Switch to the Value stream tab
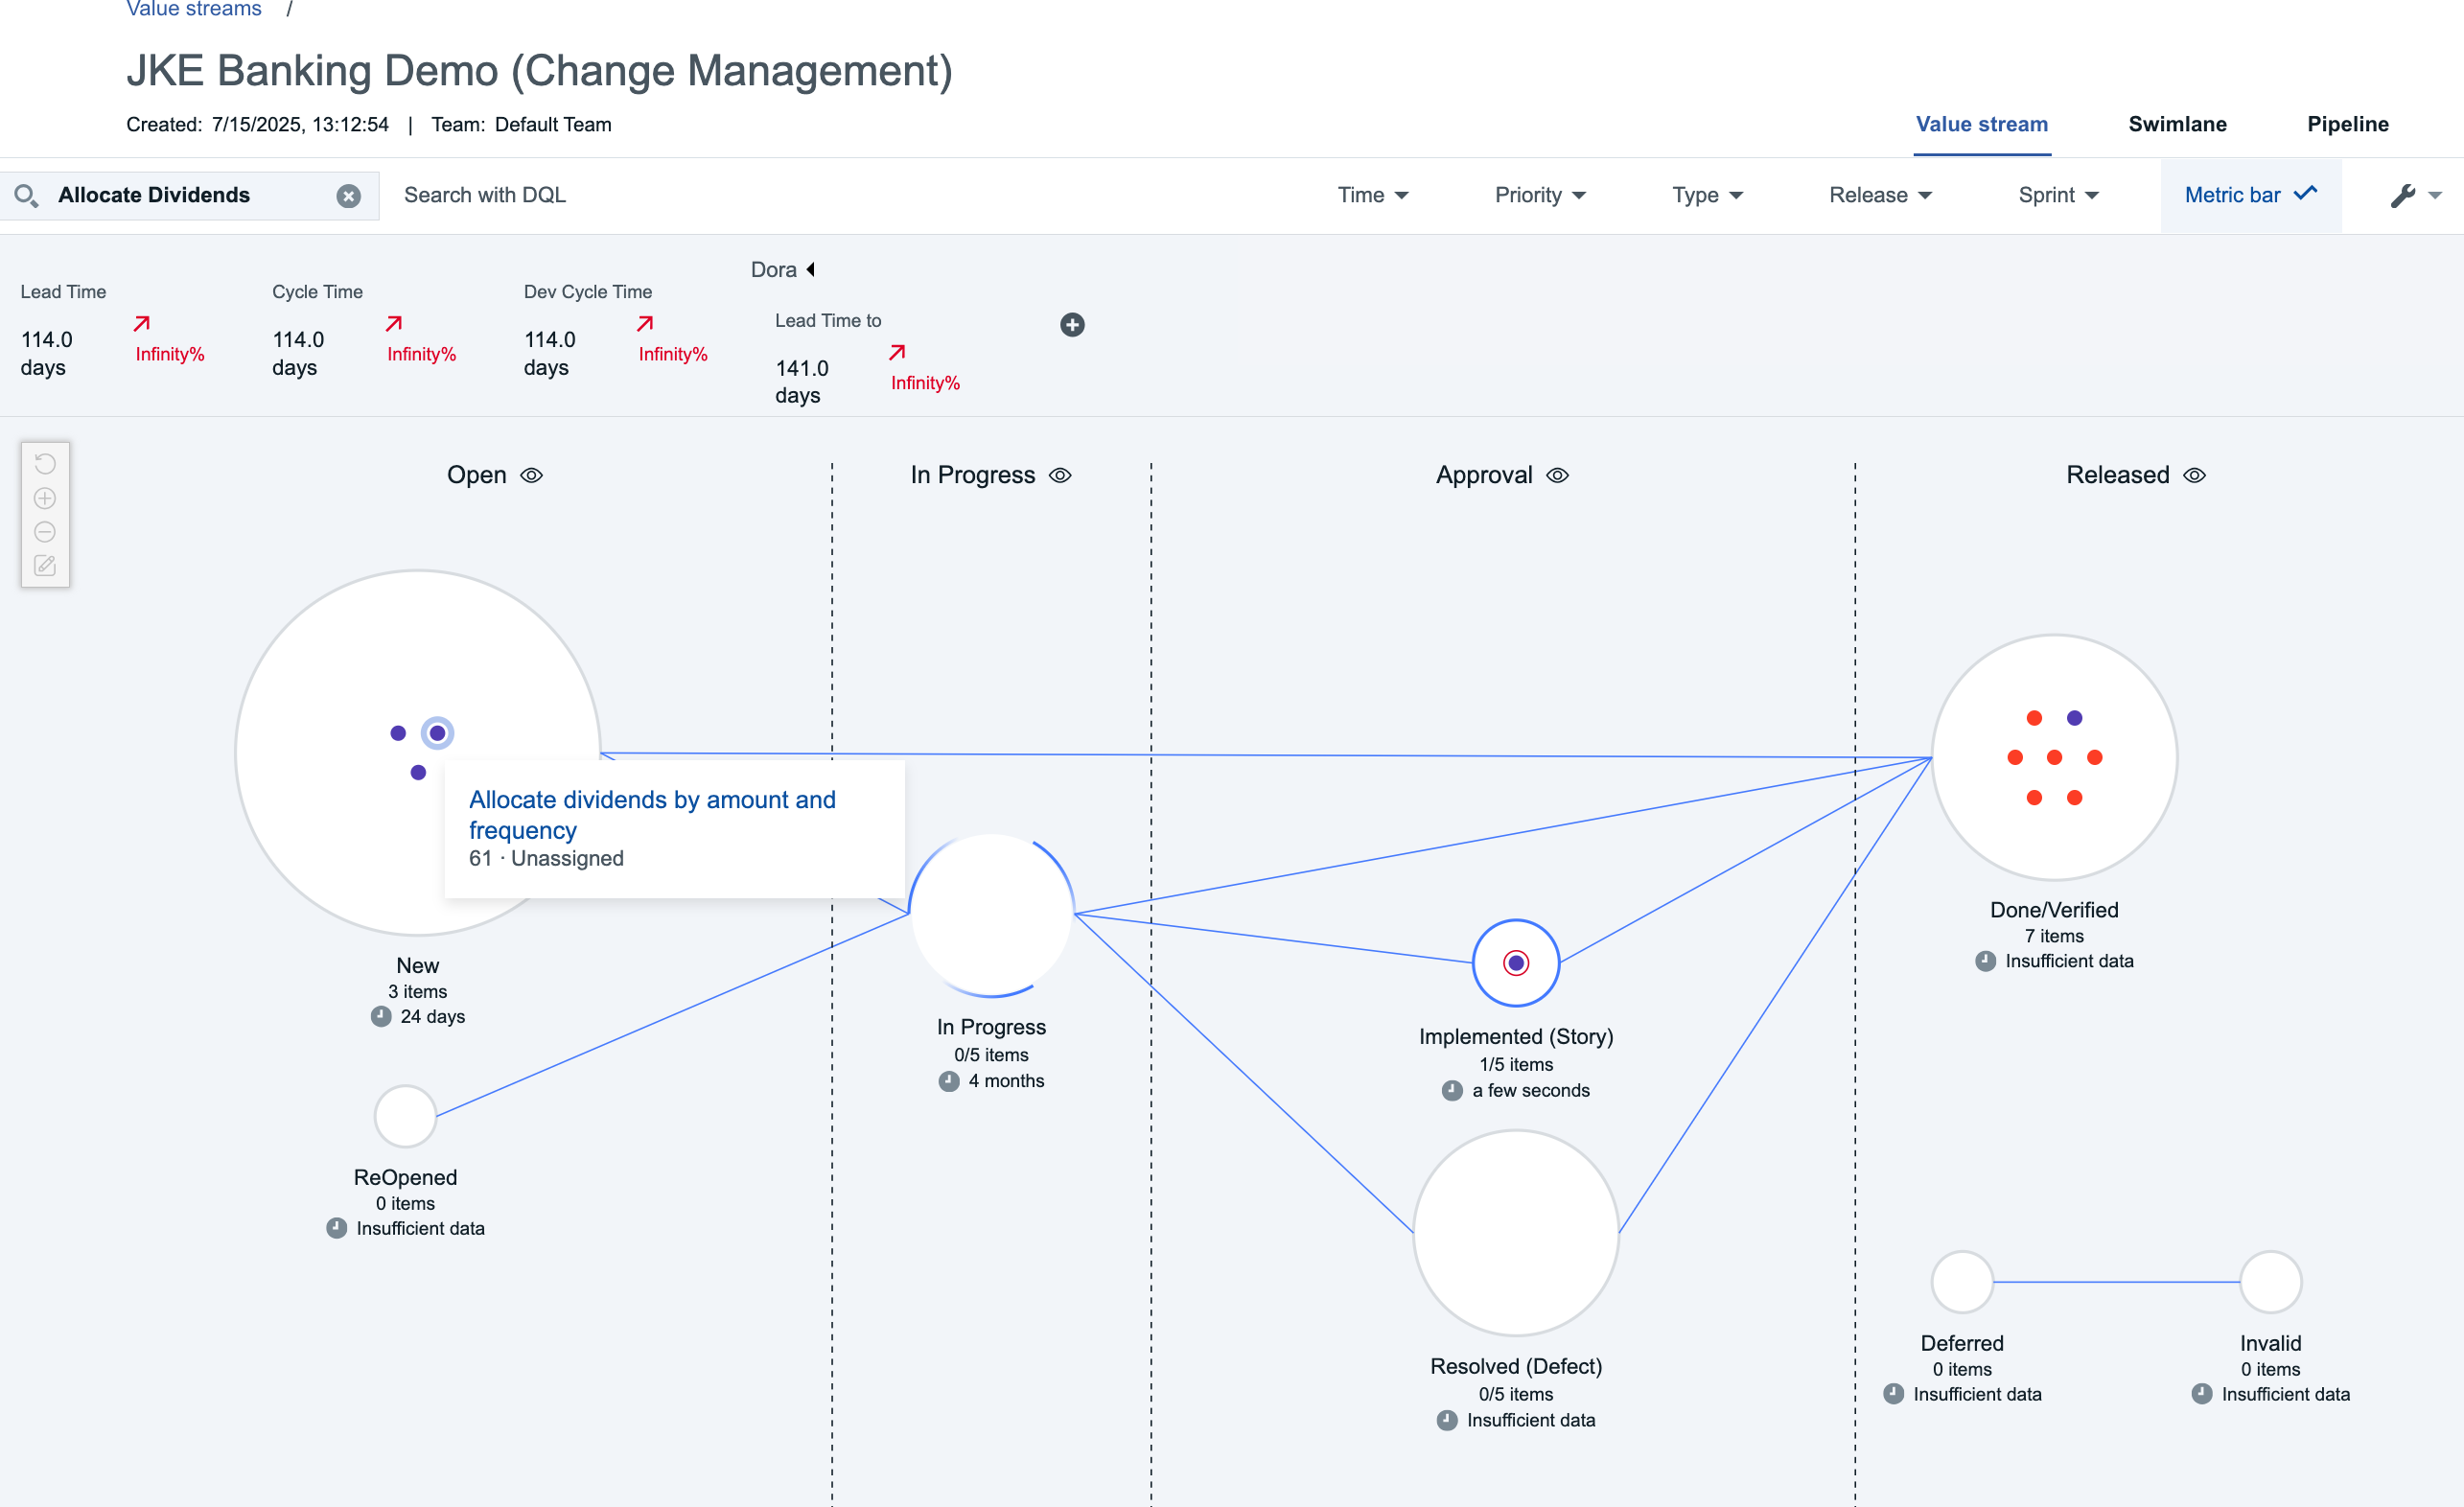 tap(1981, 124)
